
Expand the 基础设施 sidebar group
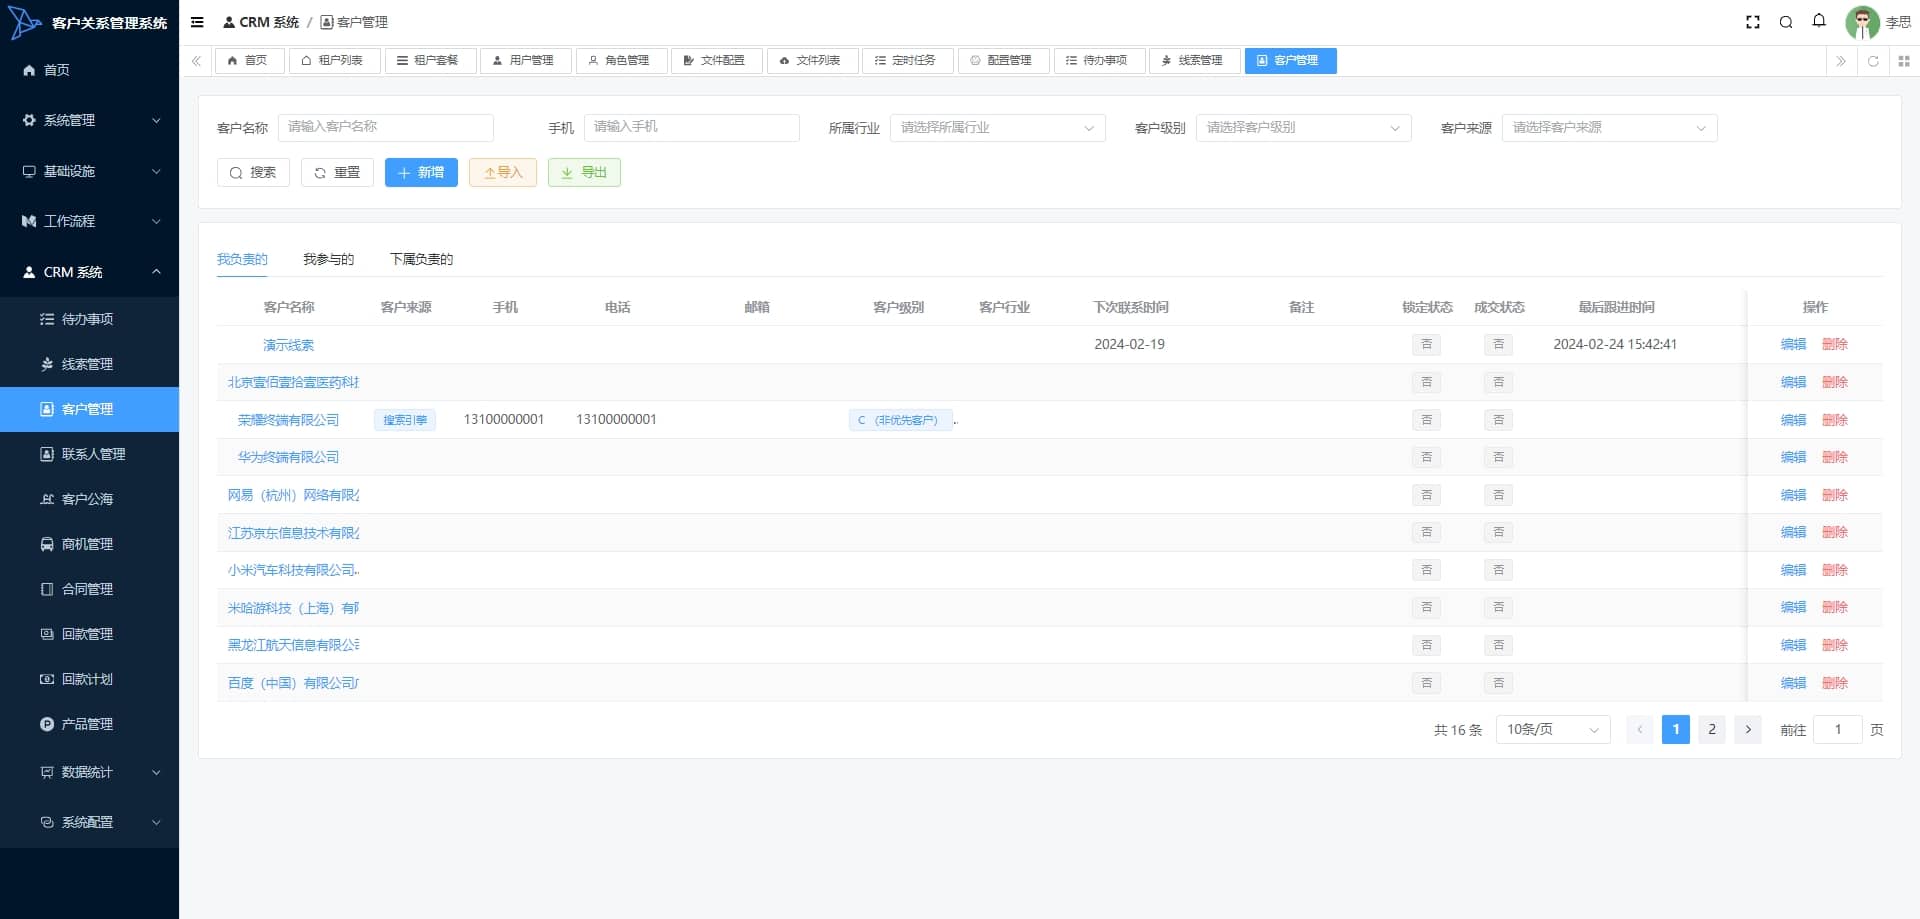point(89,171)
